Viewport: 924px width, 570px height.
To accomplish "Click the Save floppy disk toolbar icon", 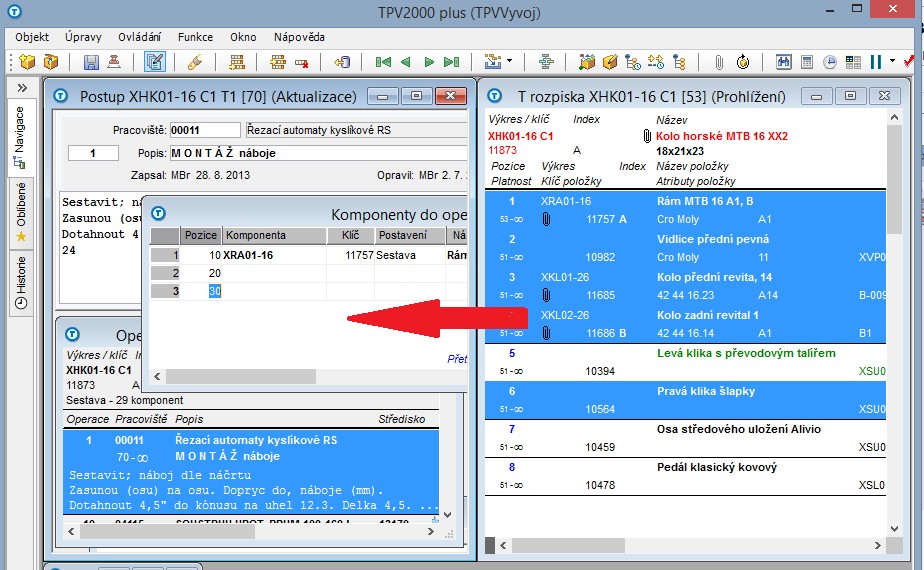I will tap(91, 62).
